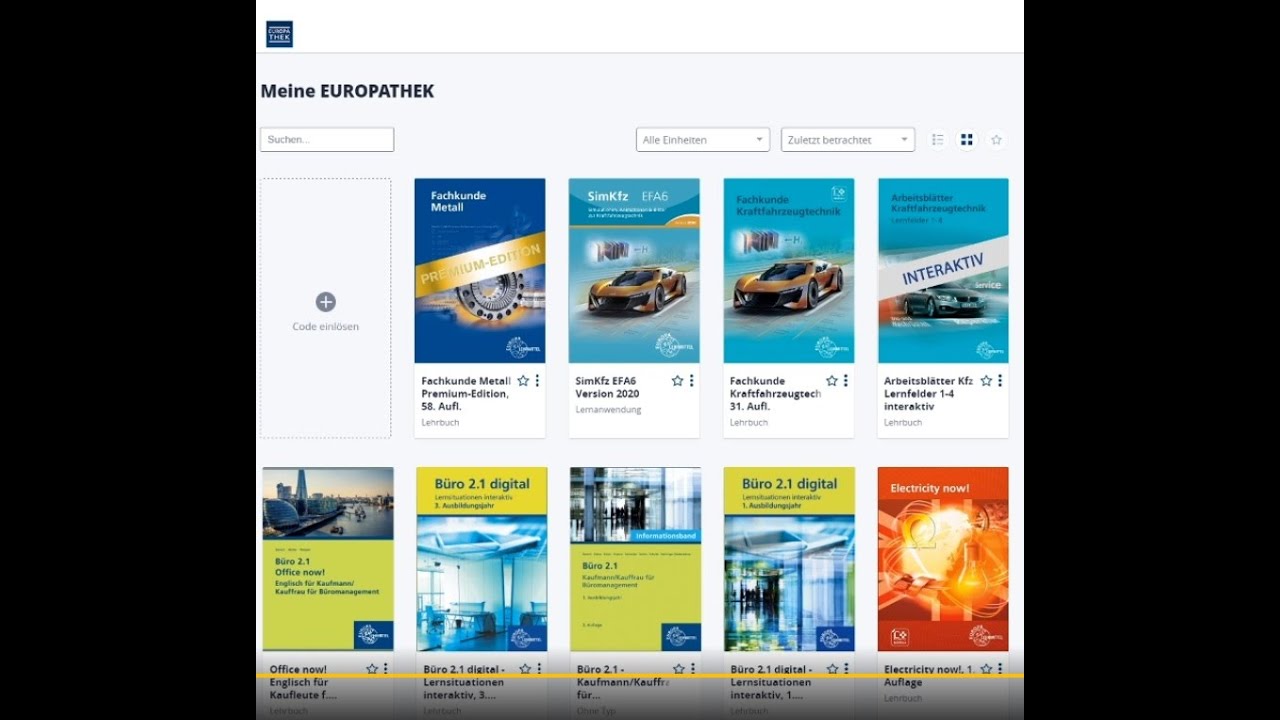
Task: Open options menu for Office now! Englisch
Action: (385, 669)
